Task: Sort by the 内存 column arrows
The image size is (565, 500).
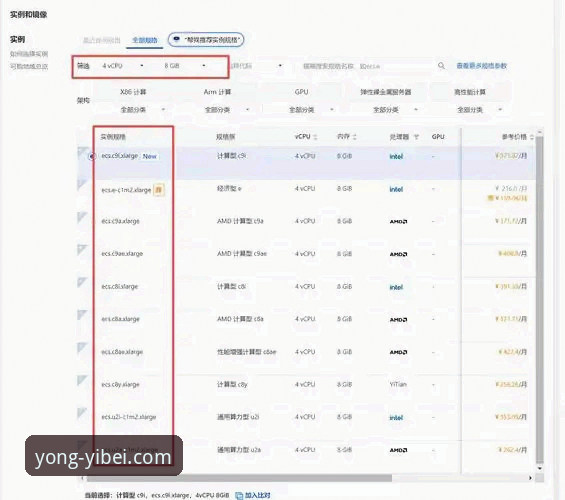Action: [x=355, y=137]
